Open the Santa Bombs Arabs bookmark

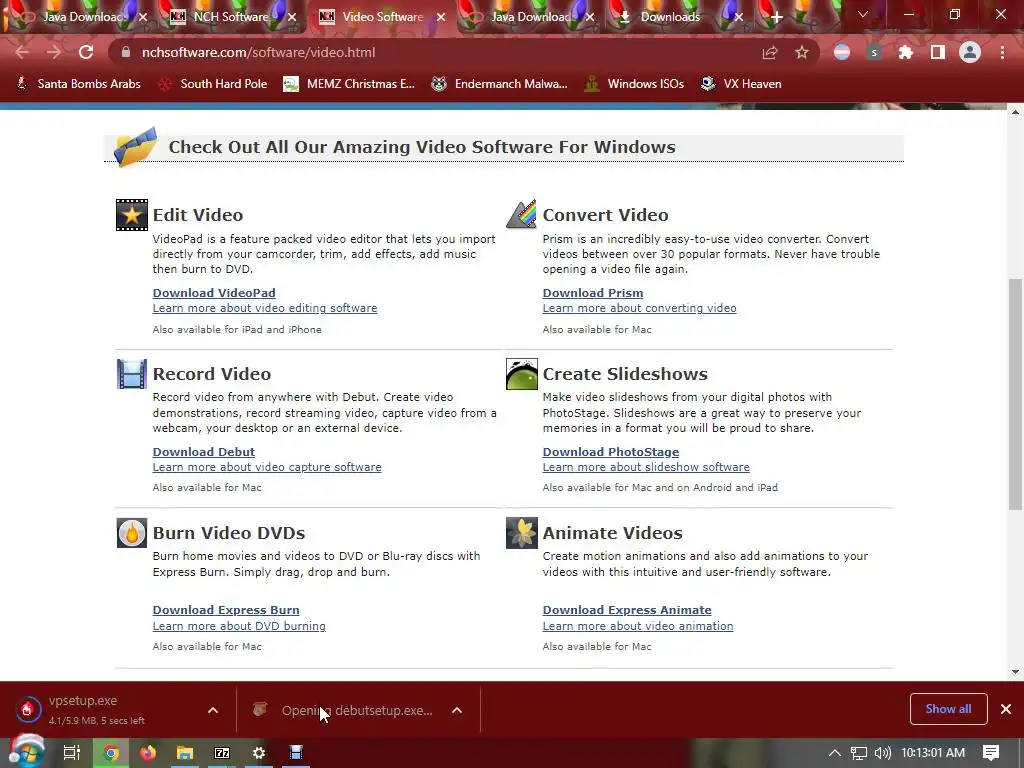pyautogui.click(x=78, y=84)
